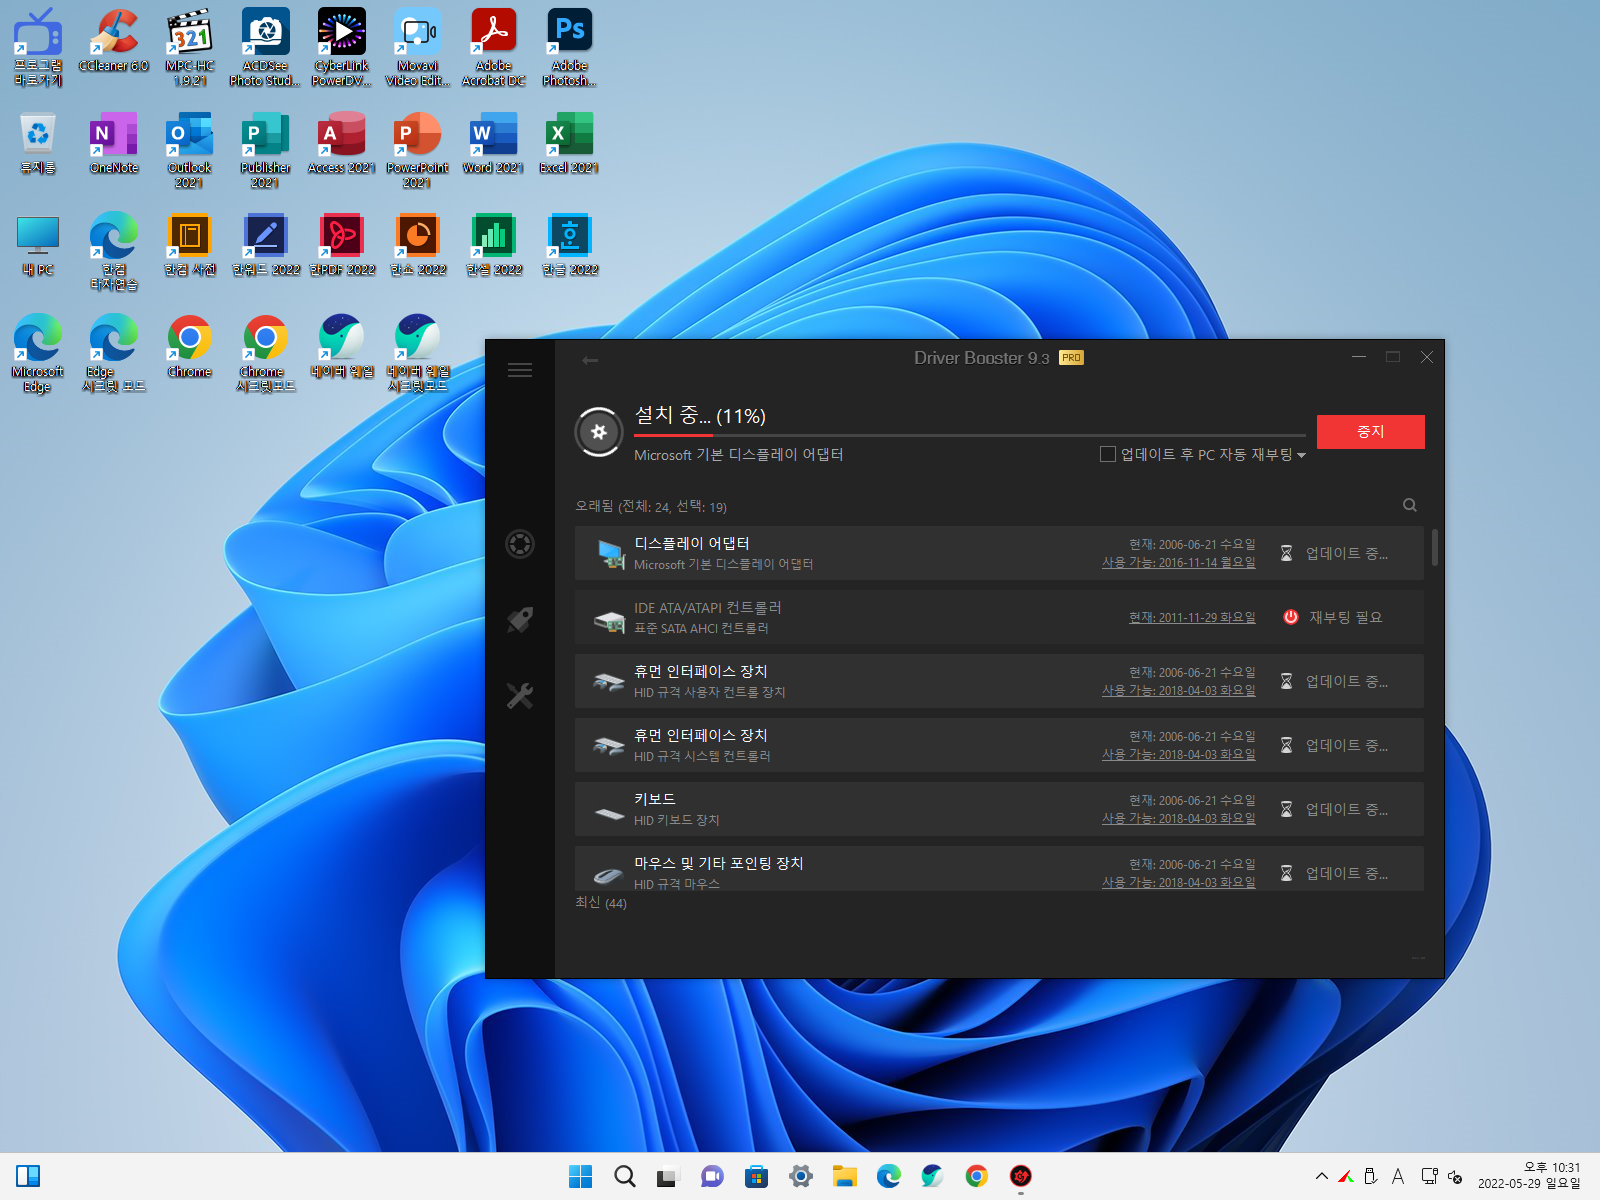Screen dimensions: 1600x1200
Task: Open the taskbar clock and date
Action: (1530, 1176)
